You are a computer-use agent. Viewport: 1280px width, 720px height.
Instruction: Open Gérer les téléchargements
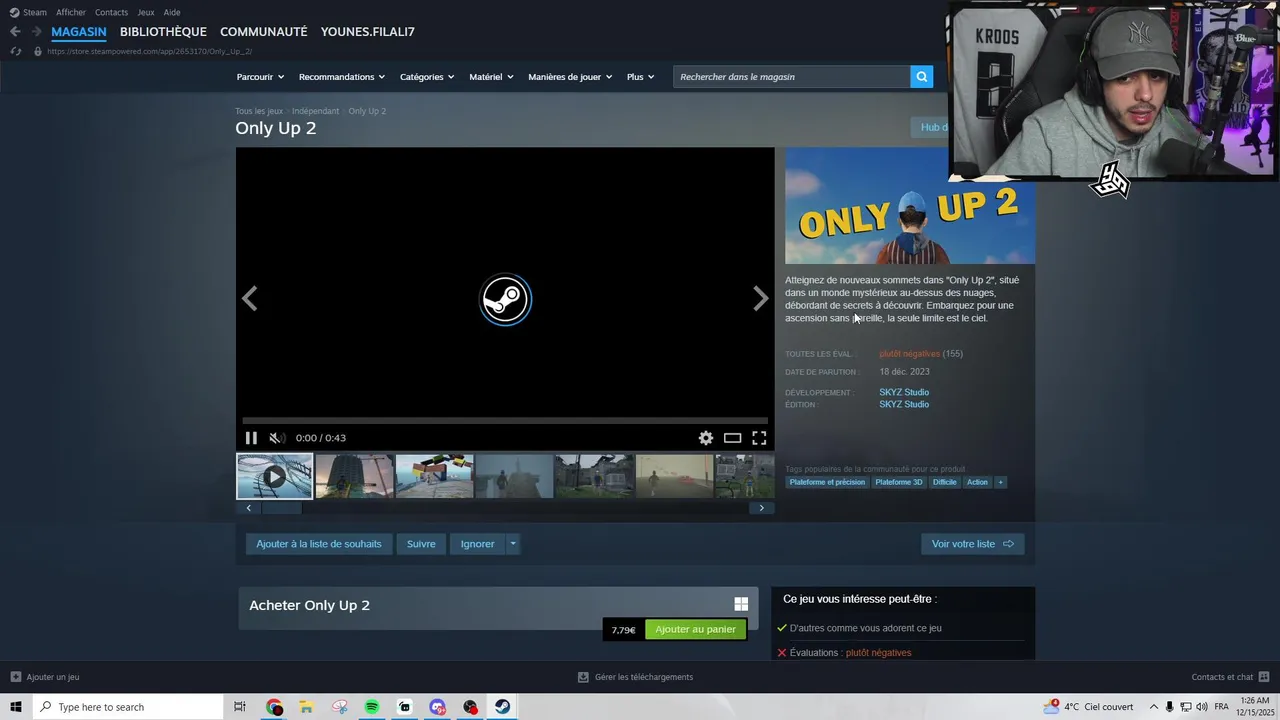(x=635, y=677)
